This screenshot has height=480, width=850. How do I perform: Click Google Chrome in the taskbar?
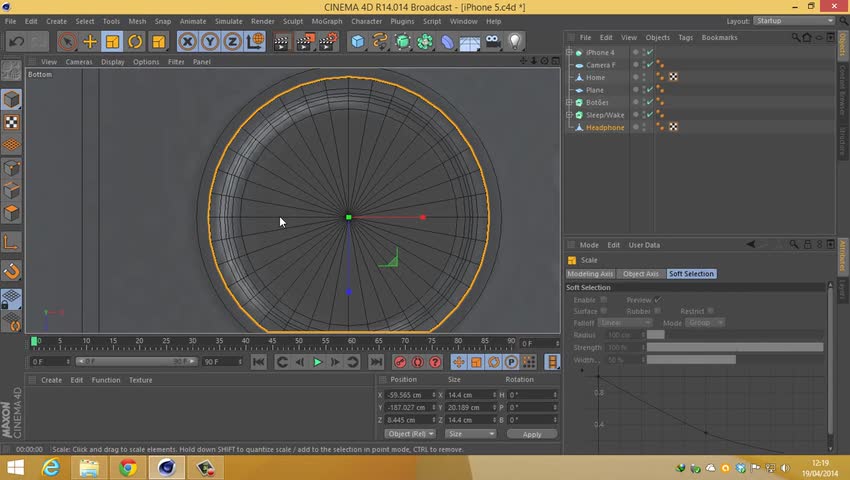pos(128,467)
